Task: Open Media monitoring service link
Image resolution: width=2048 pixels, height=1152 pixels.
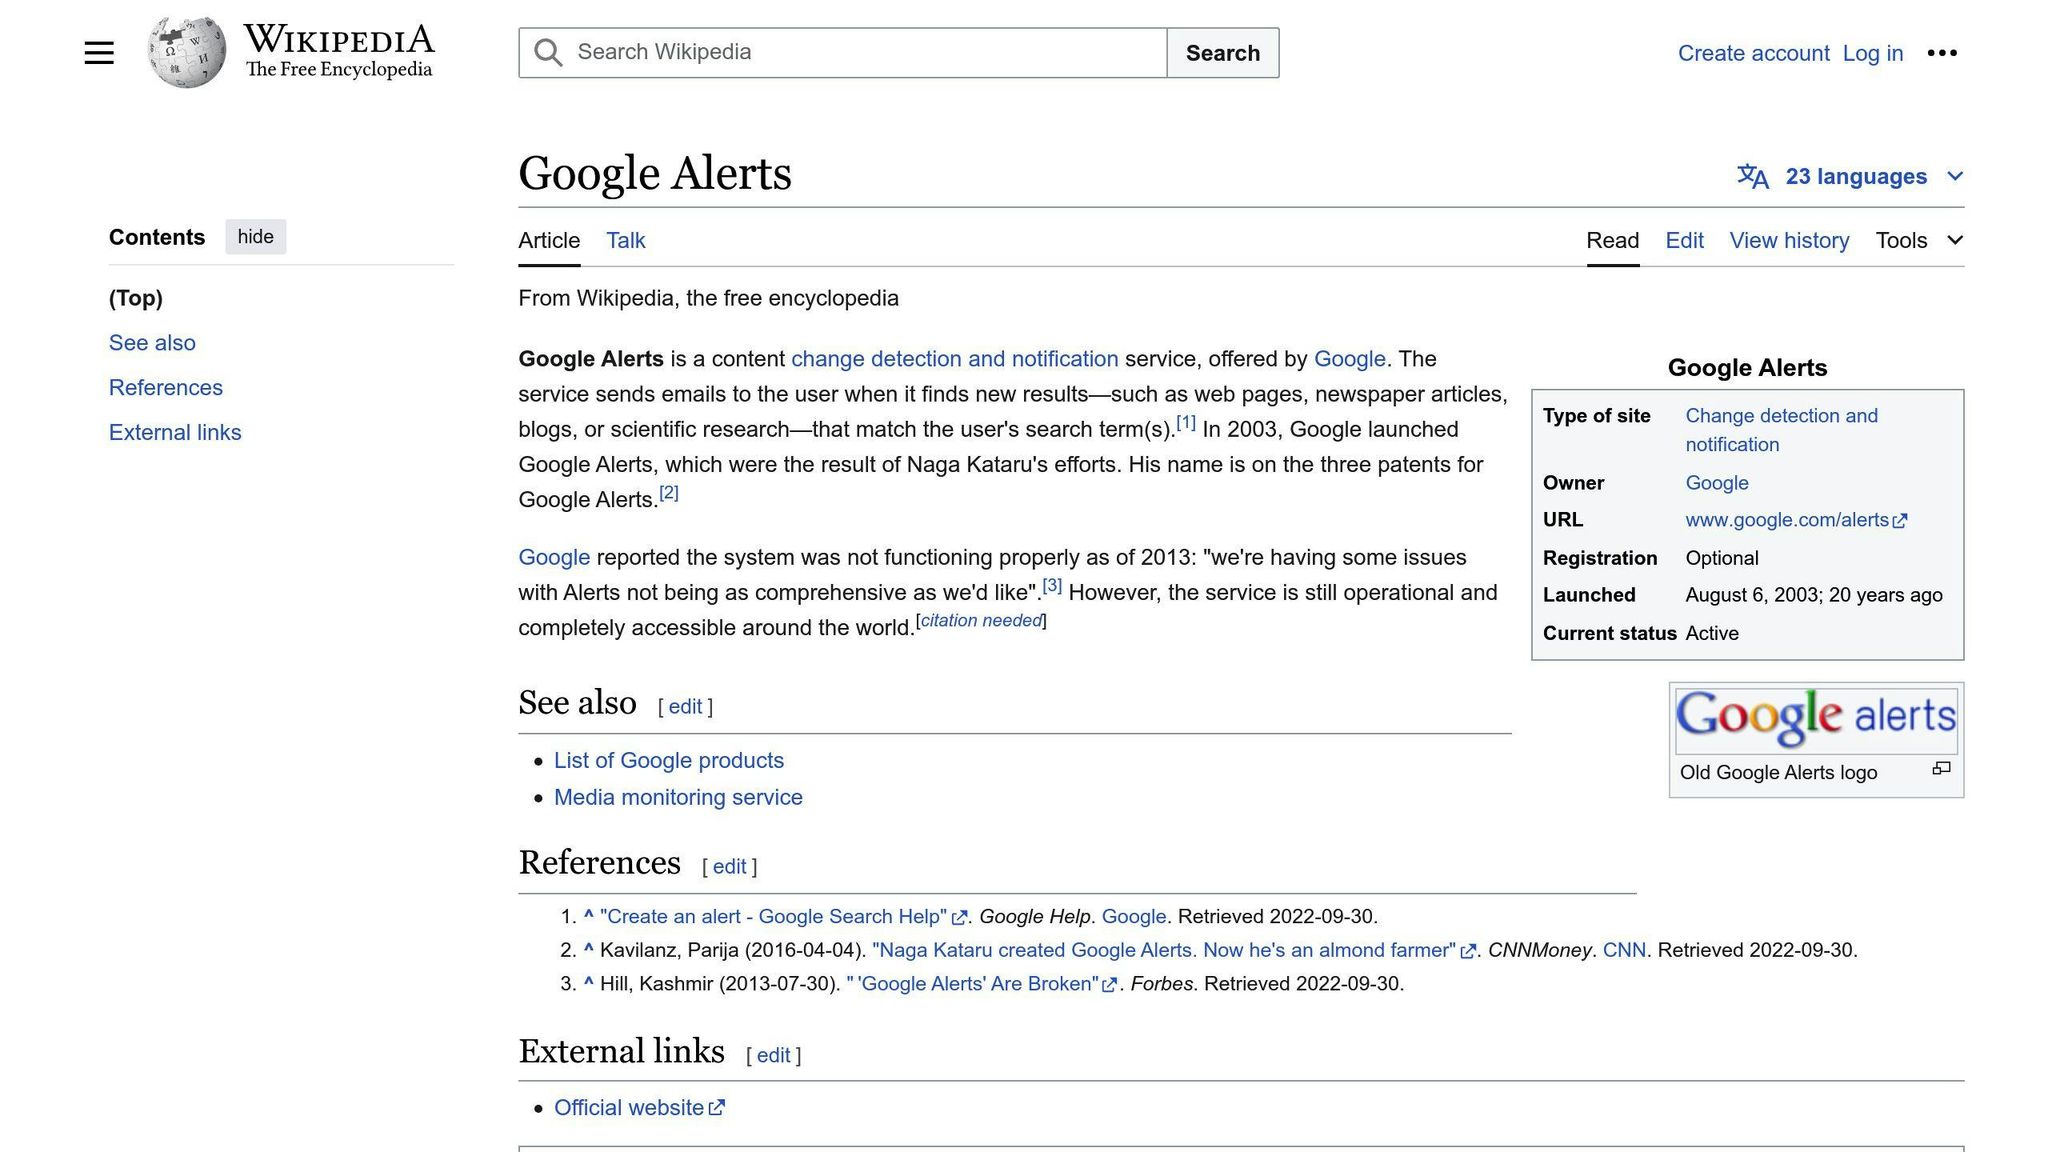Action: (678, 798)
